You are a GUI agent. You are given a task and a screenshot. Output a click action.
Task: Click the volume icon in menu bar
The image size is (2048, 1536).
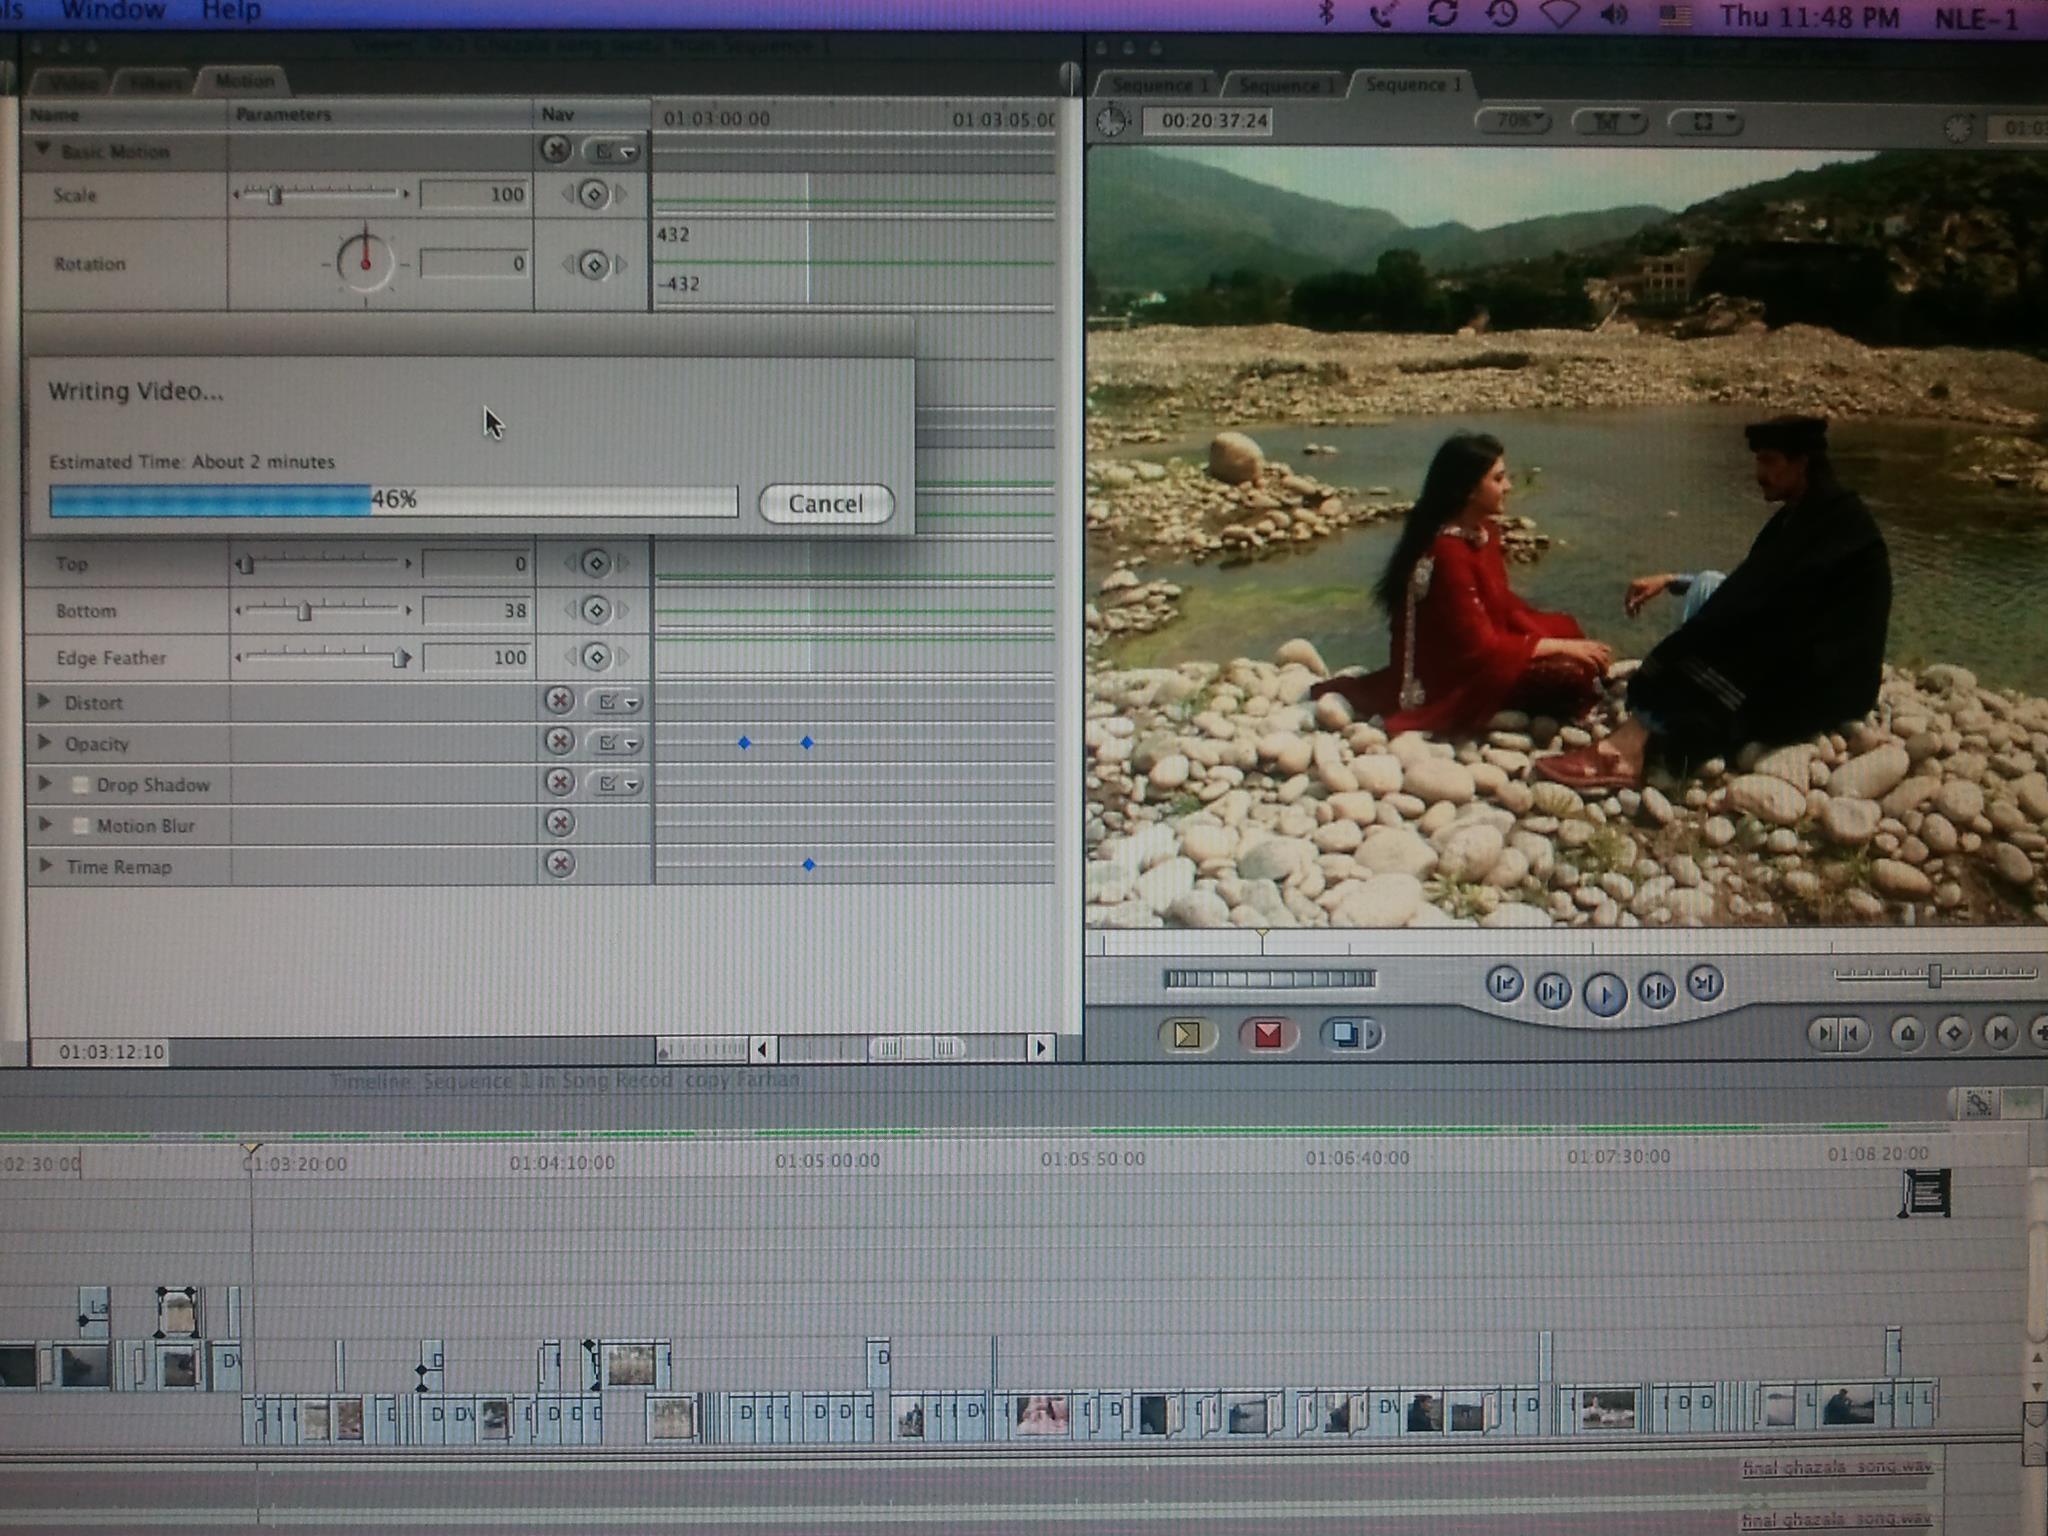[x=1614, y=15]
